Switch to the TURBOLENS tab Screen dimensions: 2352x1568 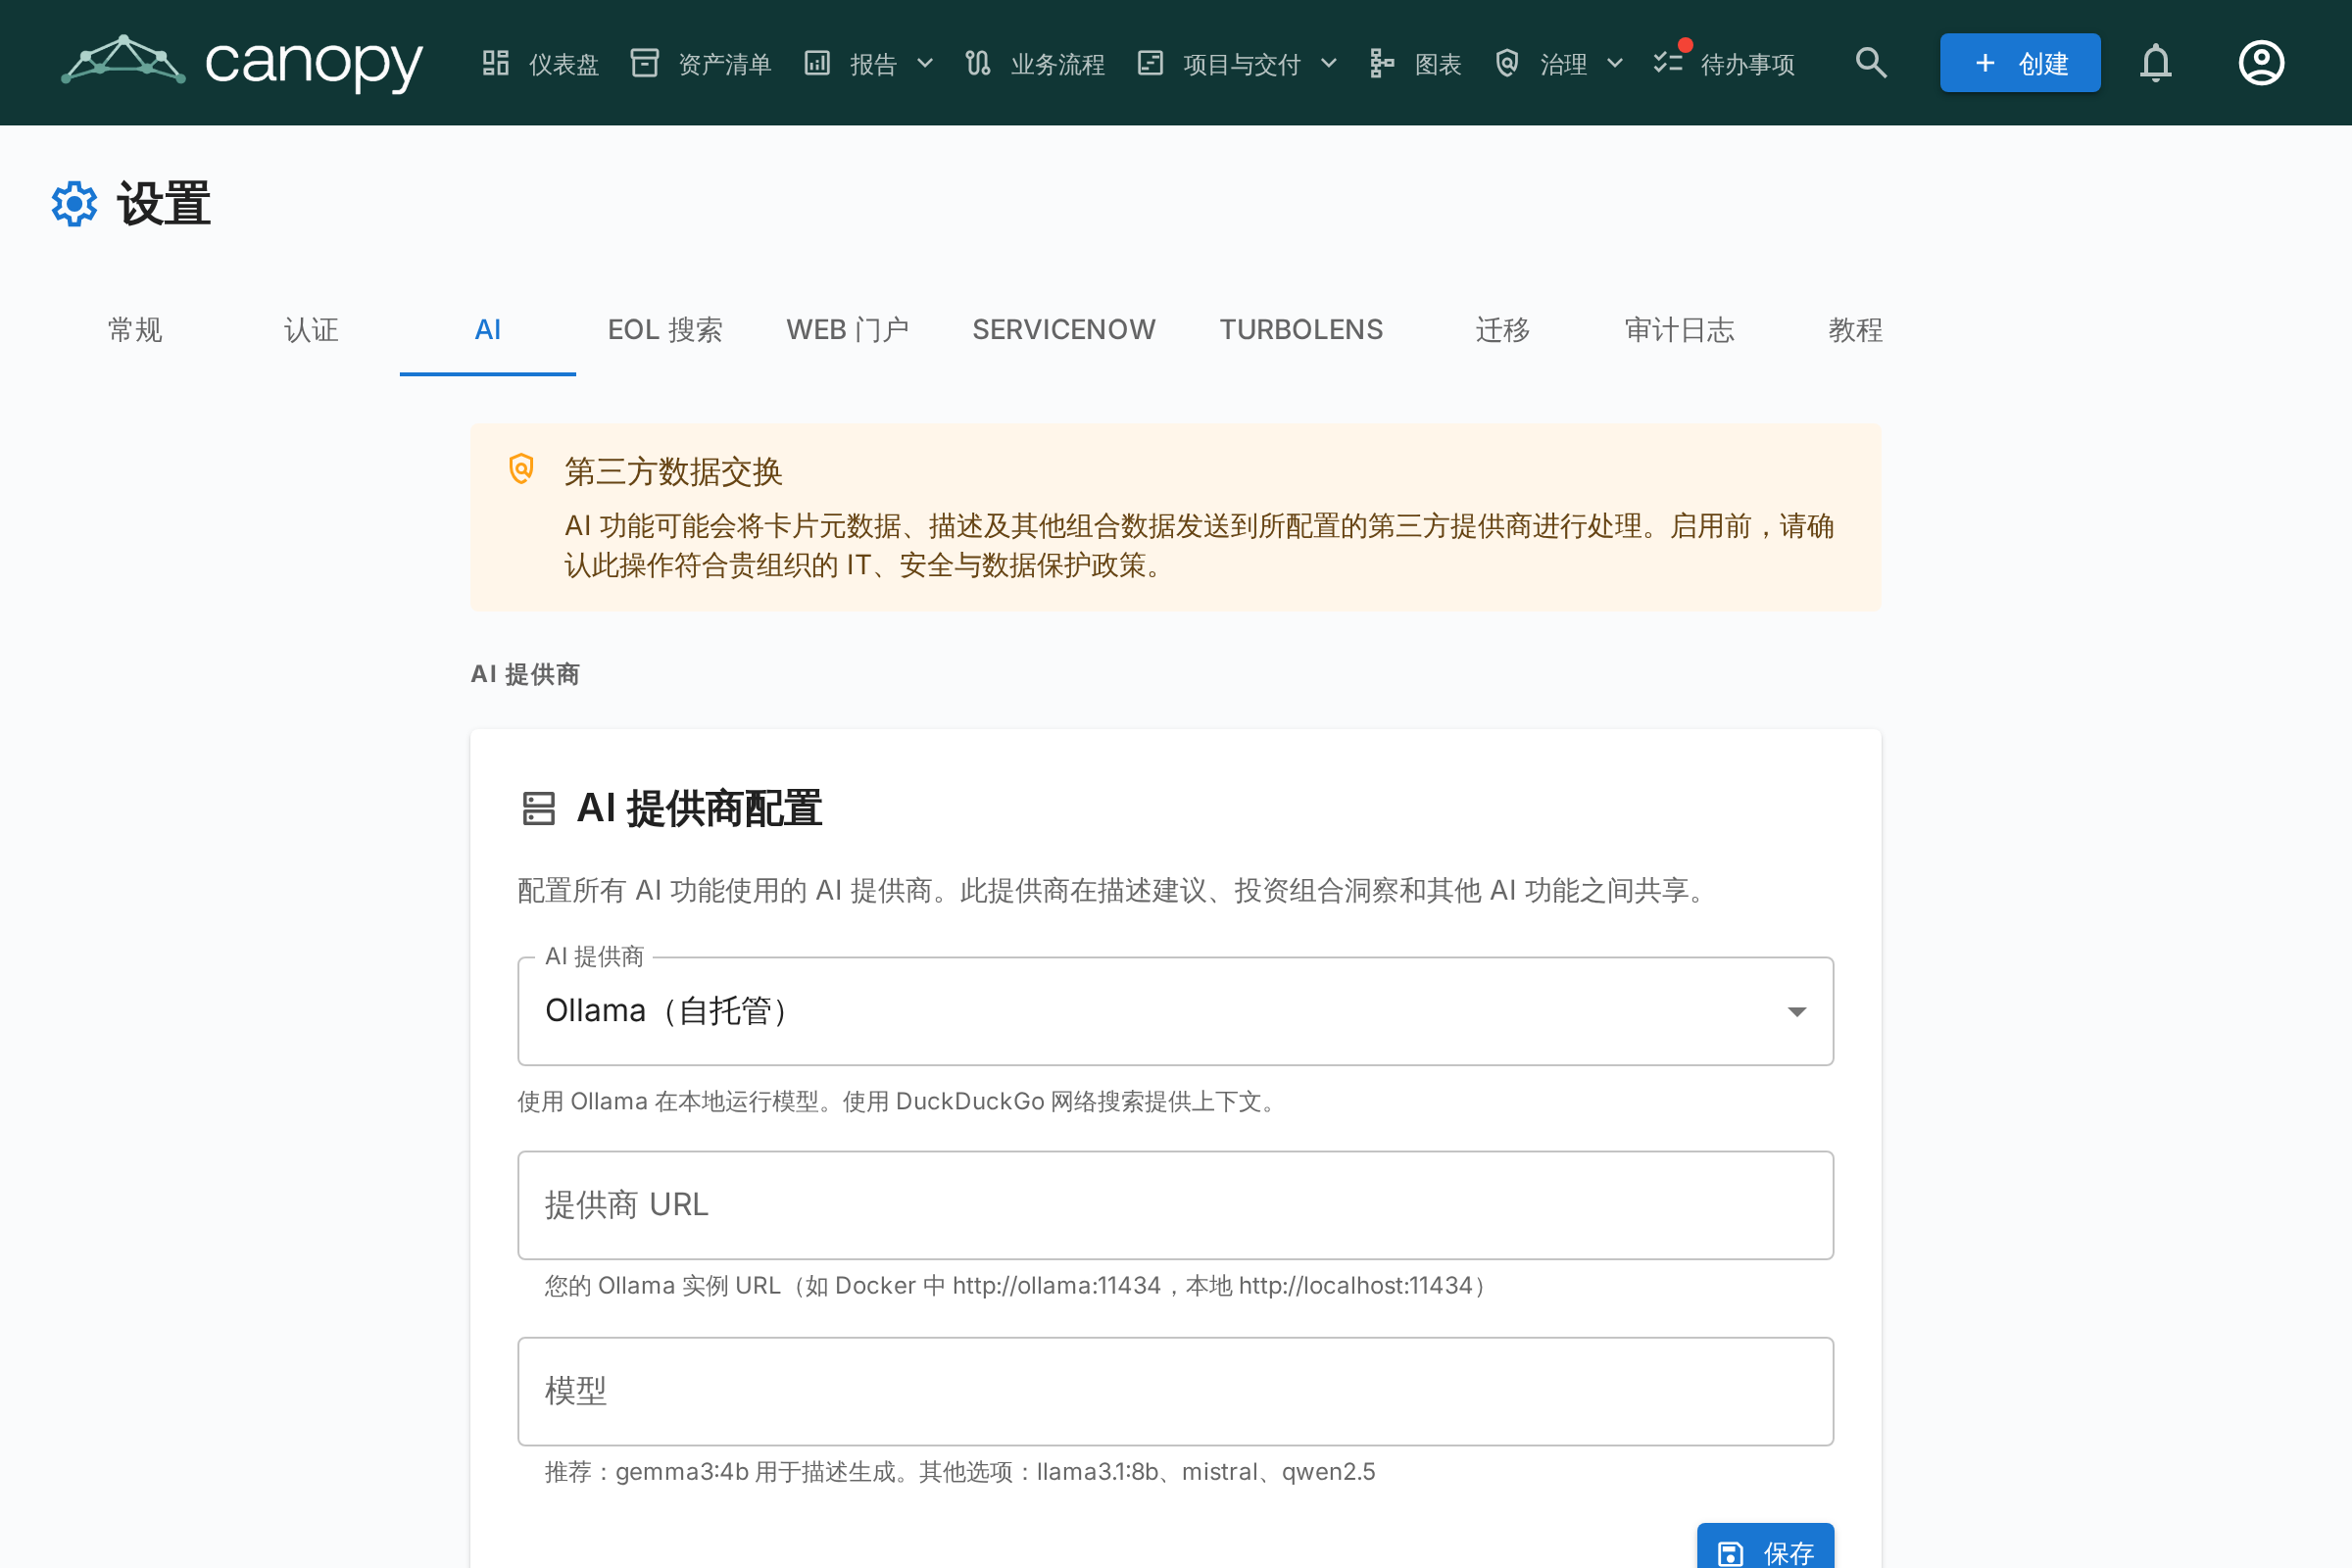[1301, 330]
